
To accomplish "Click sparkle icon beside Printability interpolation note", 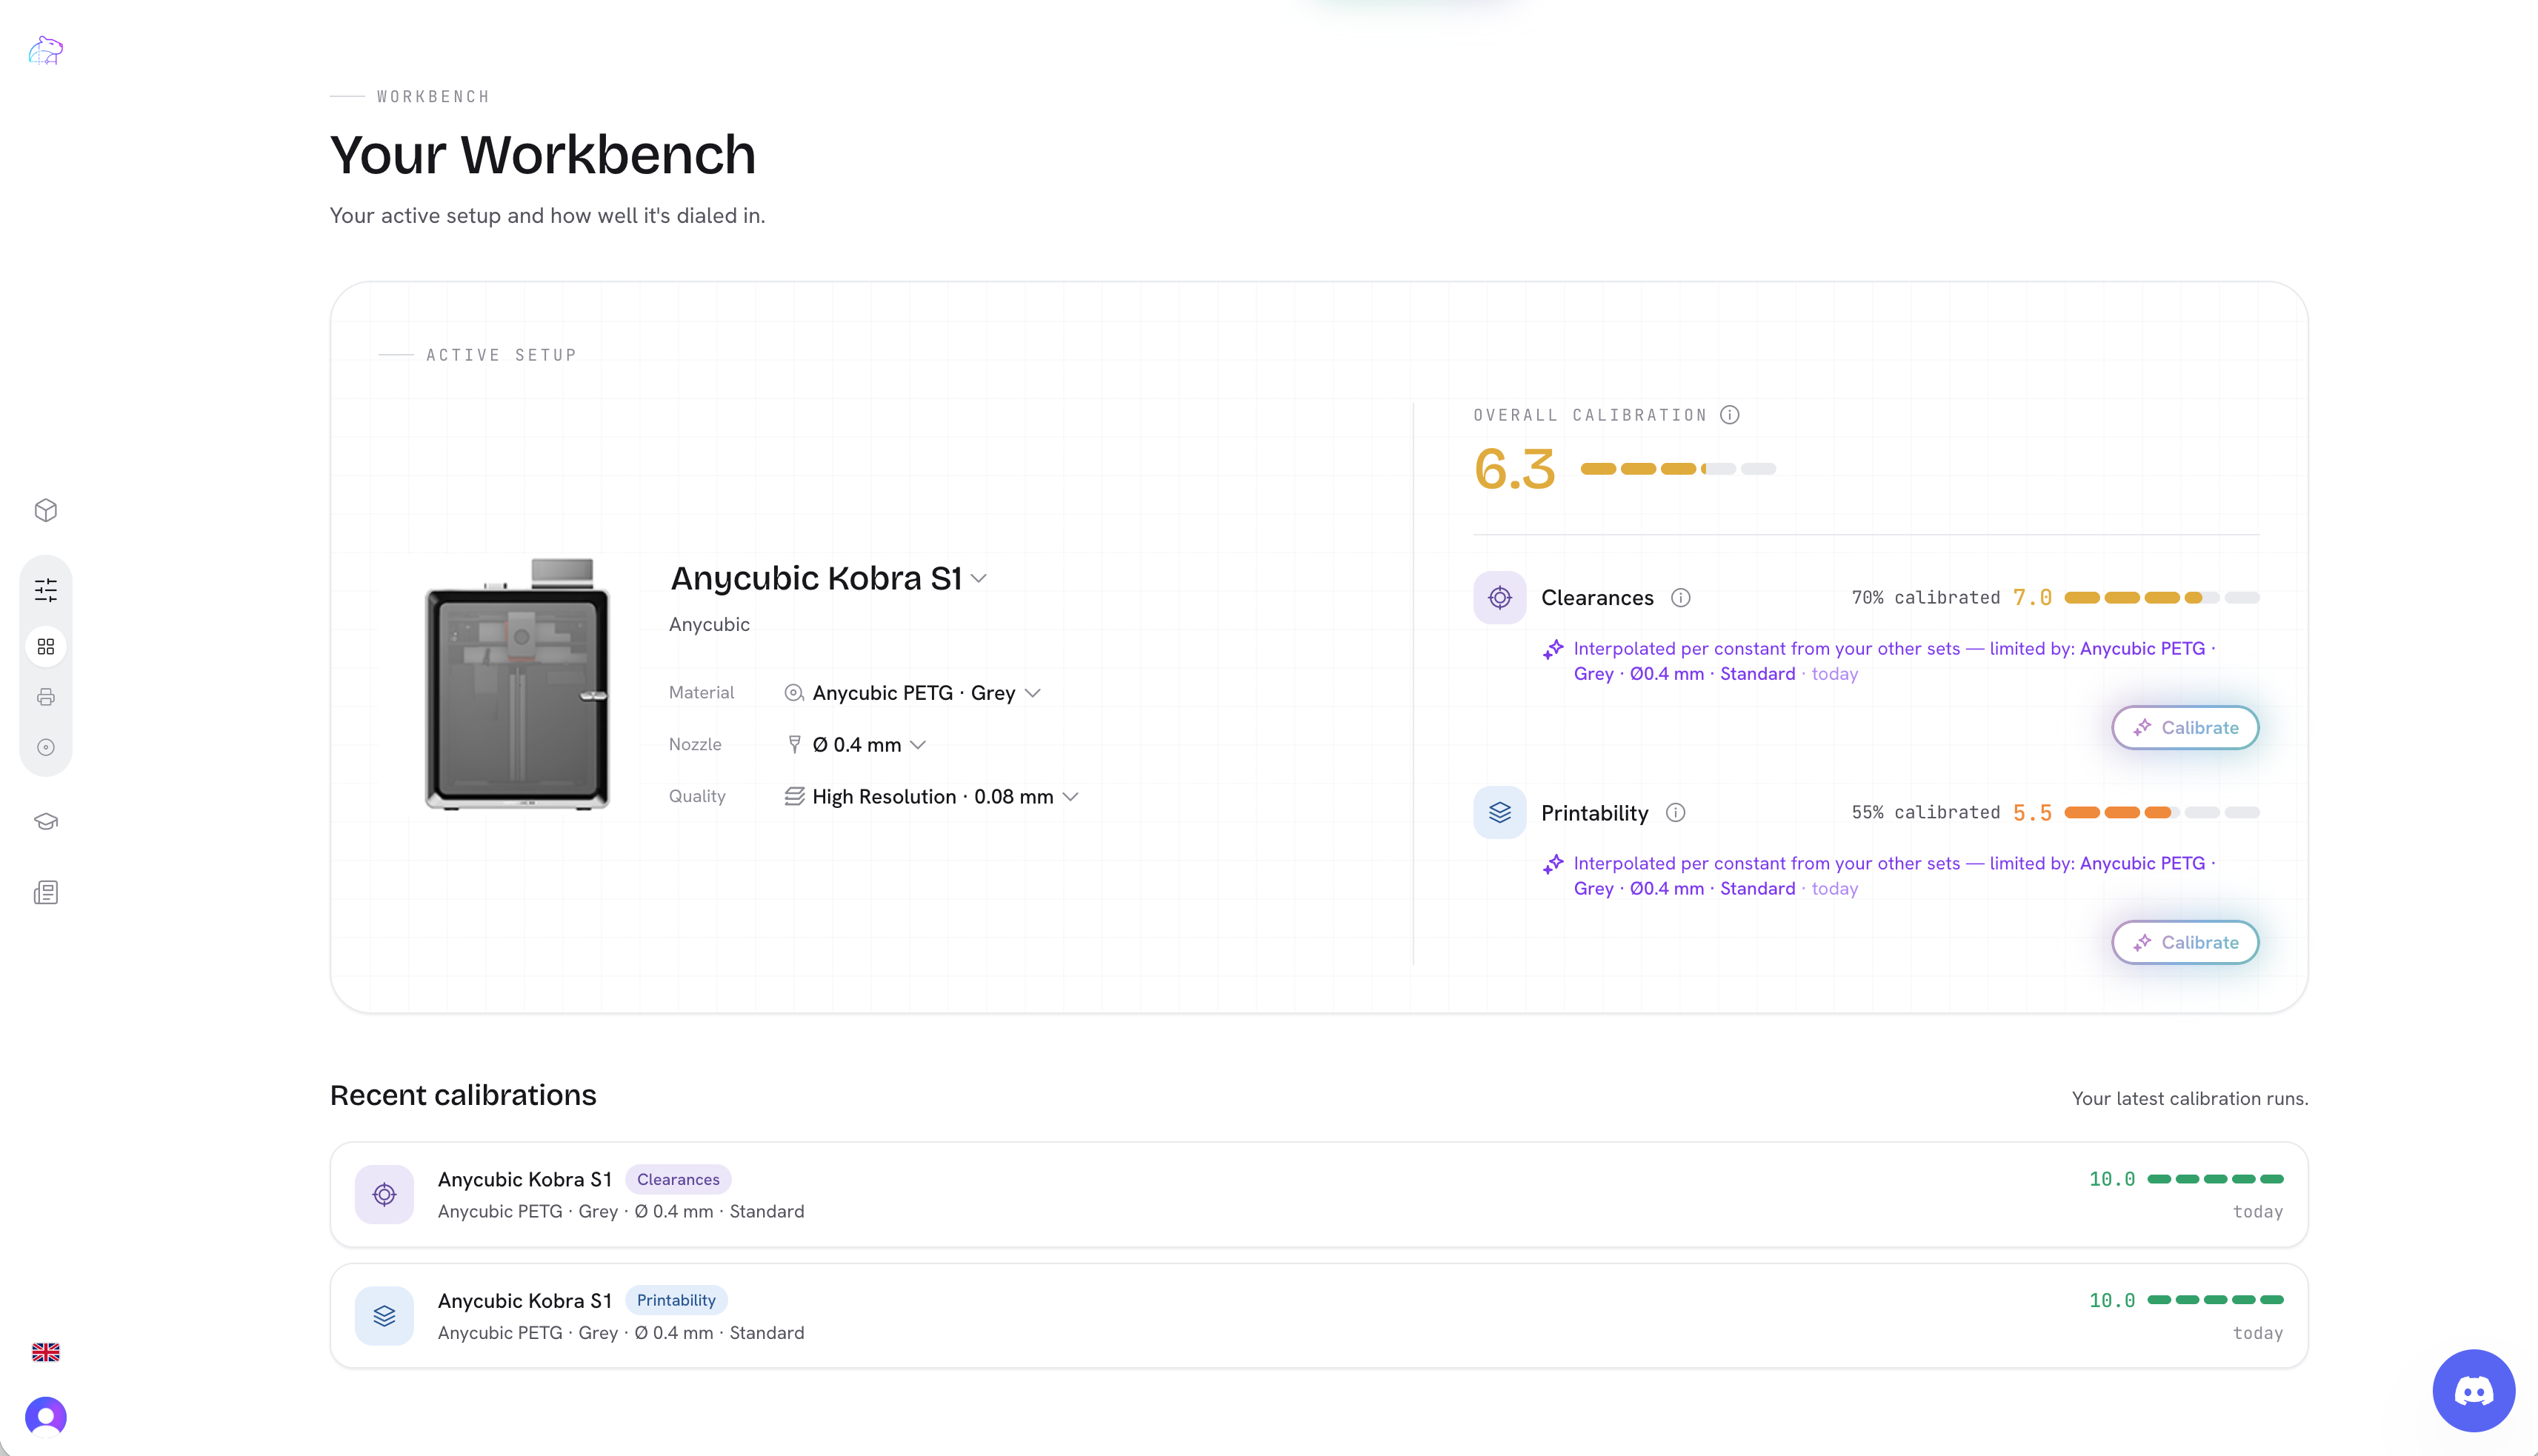I will [x=1553, y=864].
